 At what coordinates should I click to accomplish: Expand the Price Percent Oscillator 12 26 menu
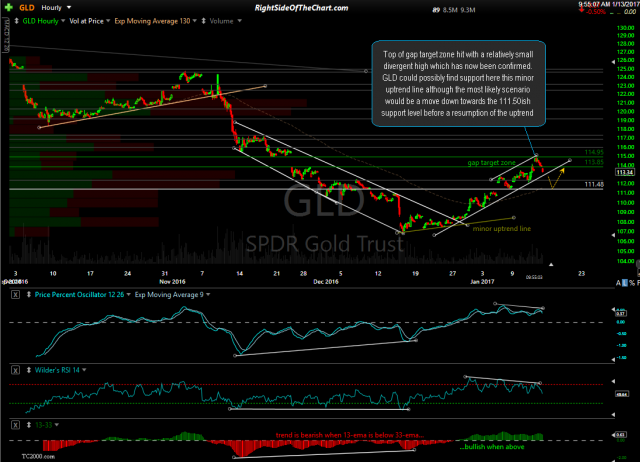click(x=129, y=295)
